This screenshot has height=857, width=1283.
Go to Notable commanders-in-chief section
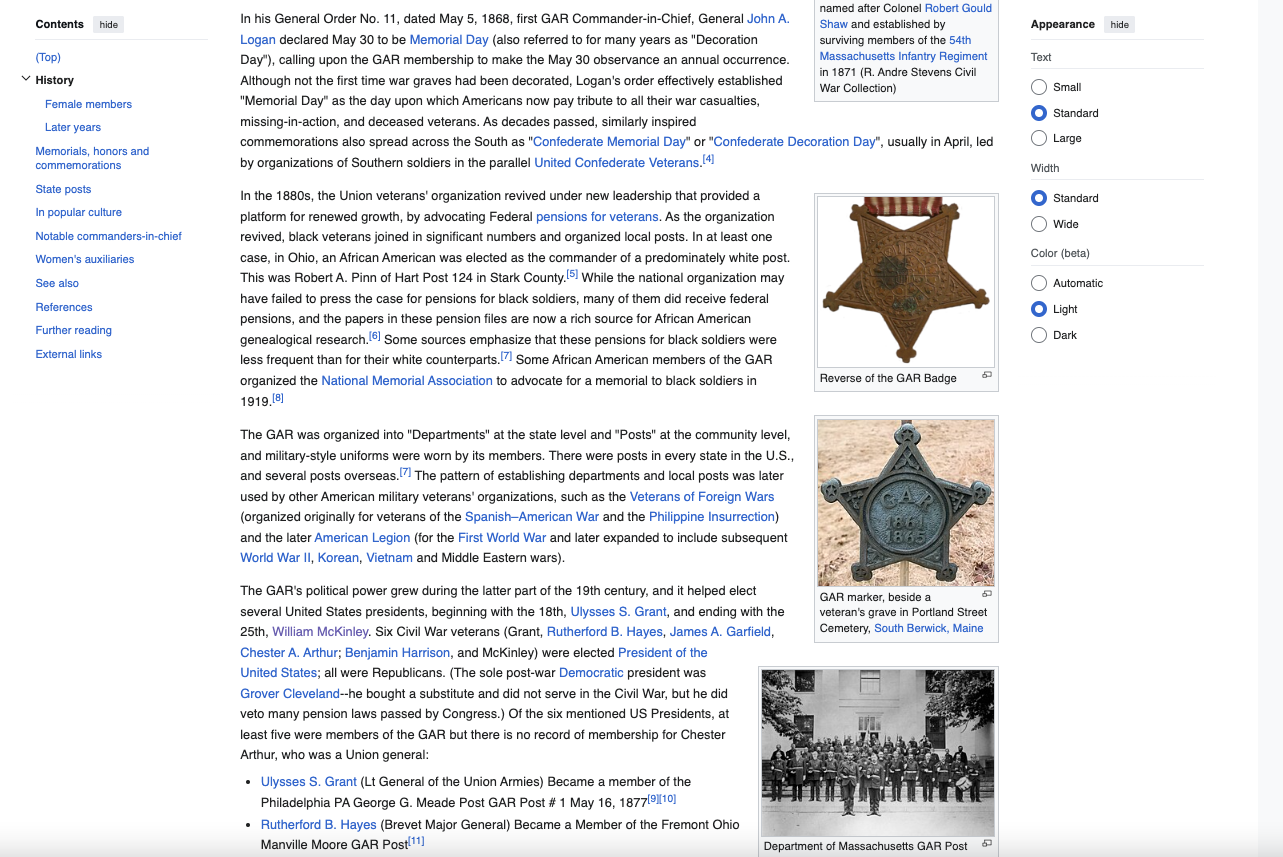coord(109,236)
